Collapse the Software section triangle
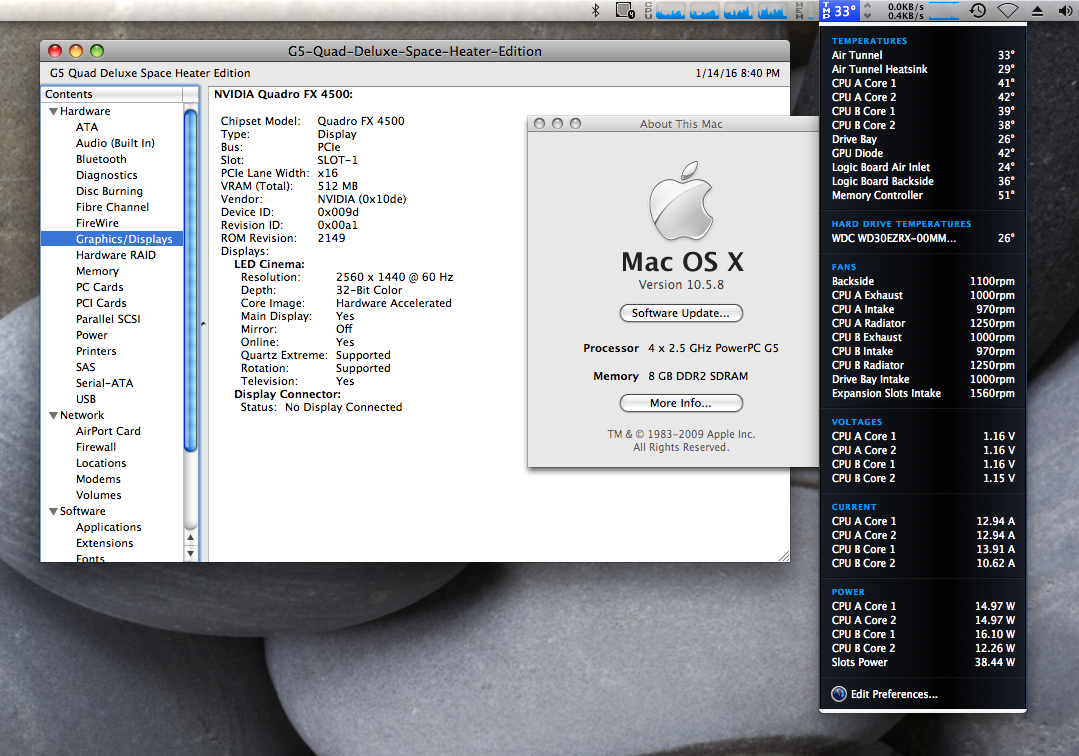The width and height of the screenshot is (1079, 756). (53, 511)
